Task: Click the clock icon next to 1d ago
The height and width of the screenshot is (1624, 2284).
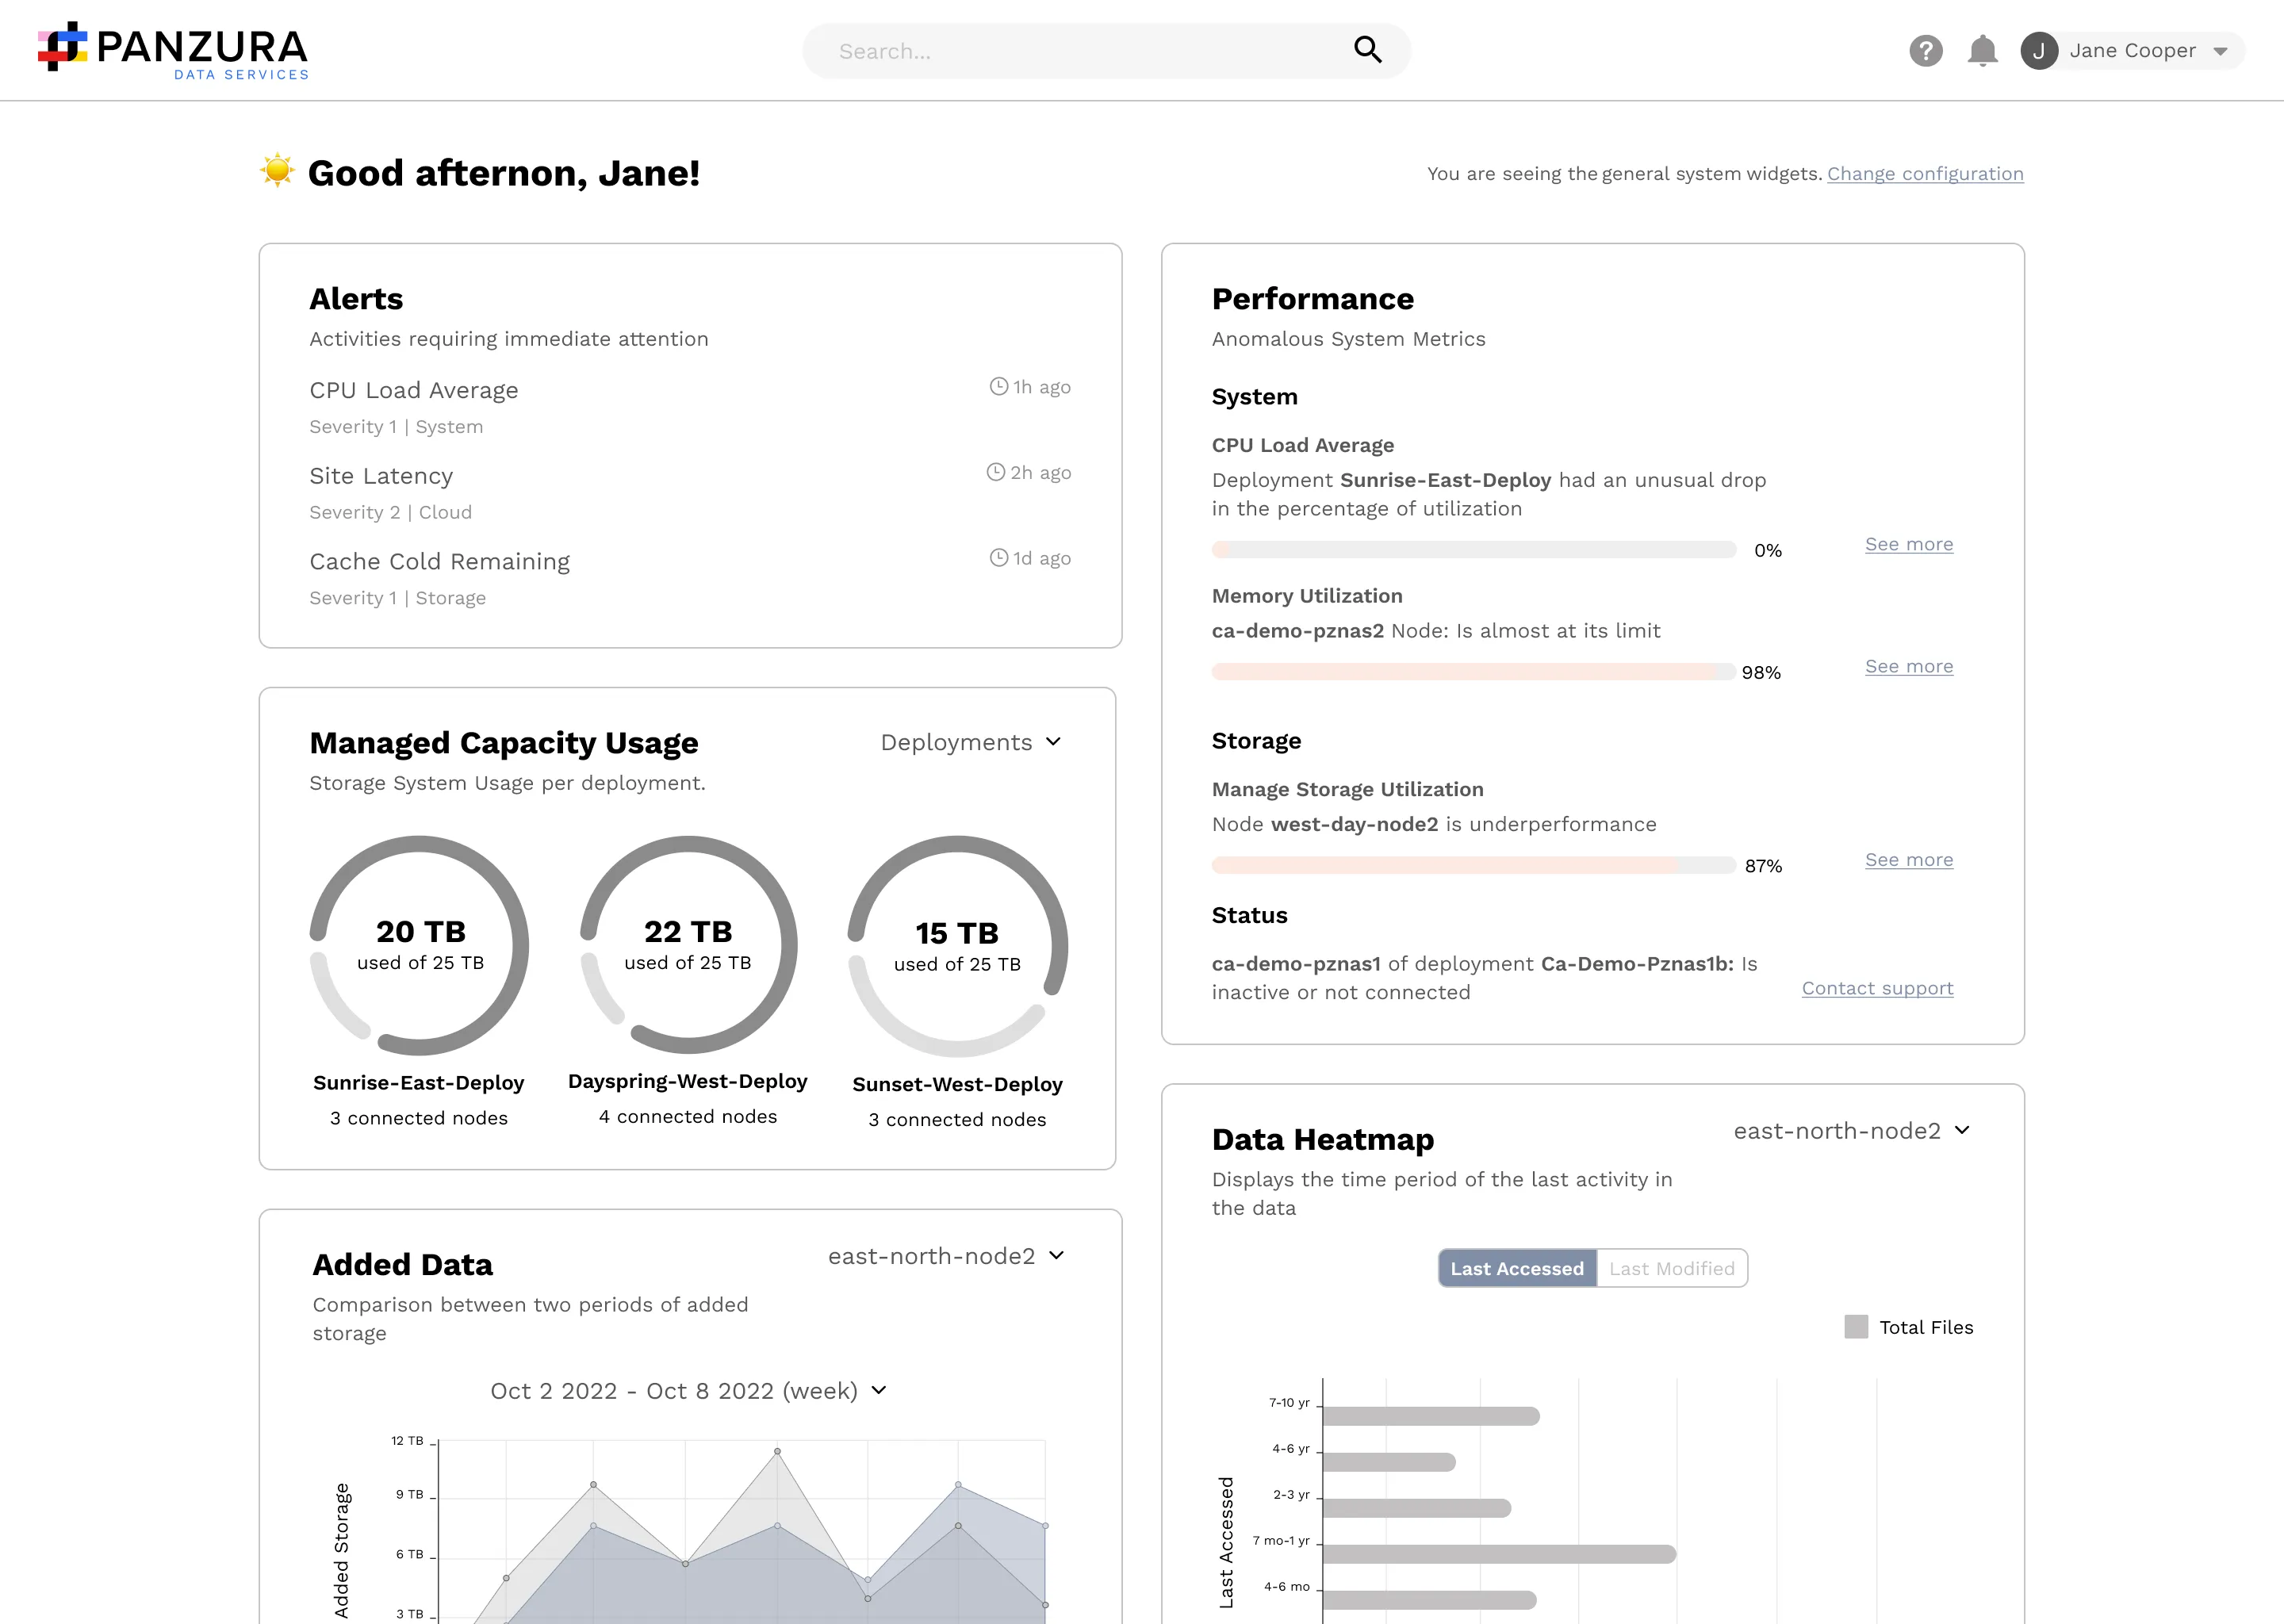Action: (998, 558)
